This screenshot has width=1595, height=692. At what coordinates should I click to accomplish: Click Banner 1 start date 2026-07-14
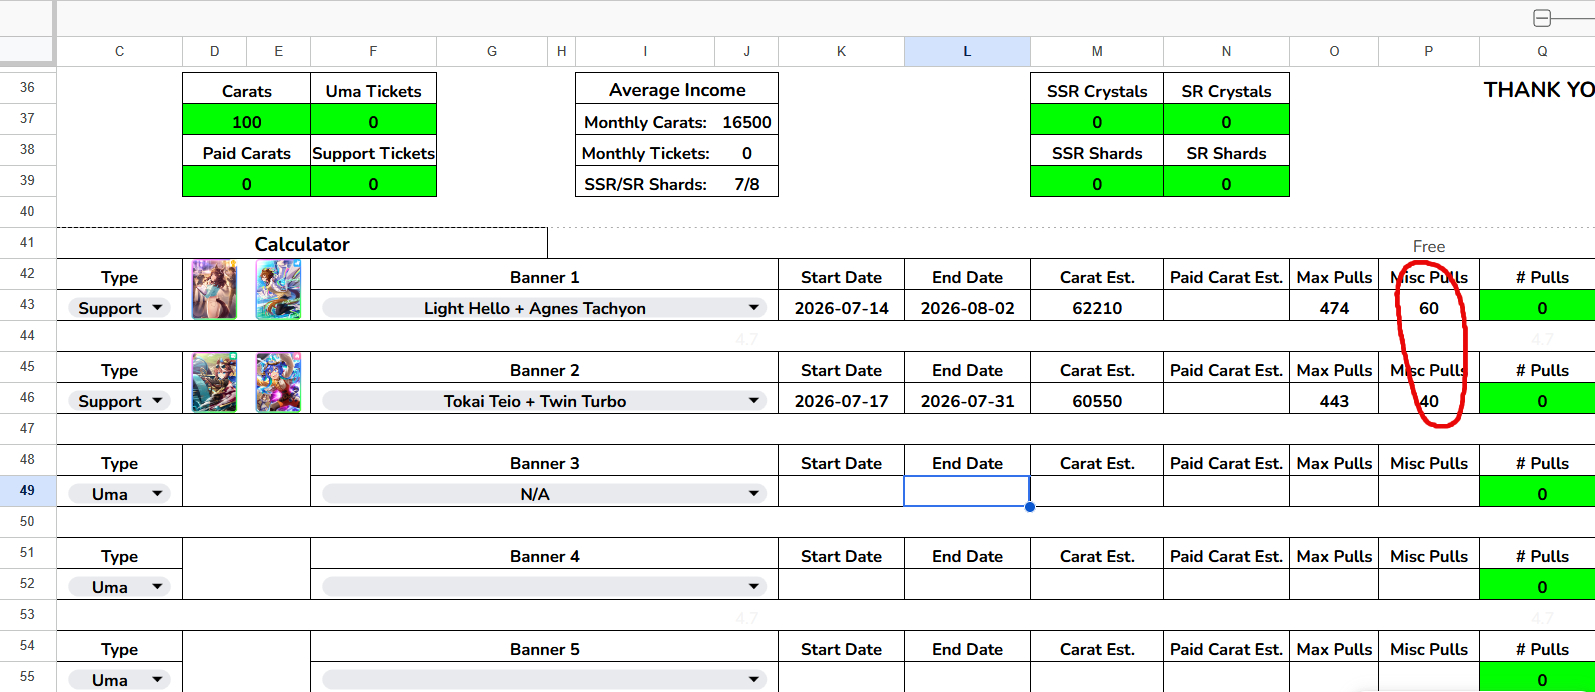(841, 308)
